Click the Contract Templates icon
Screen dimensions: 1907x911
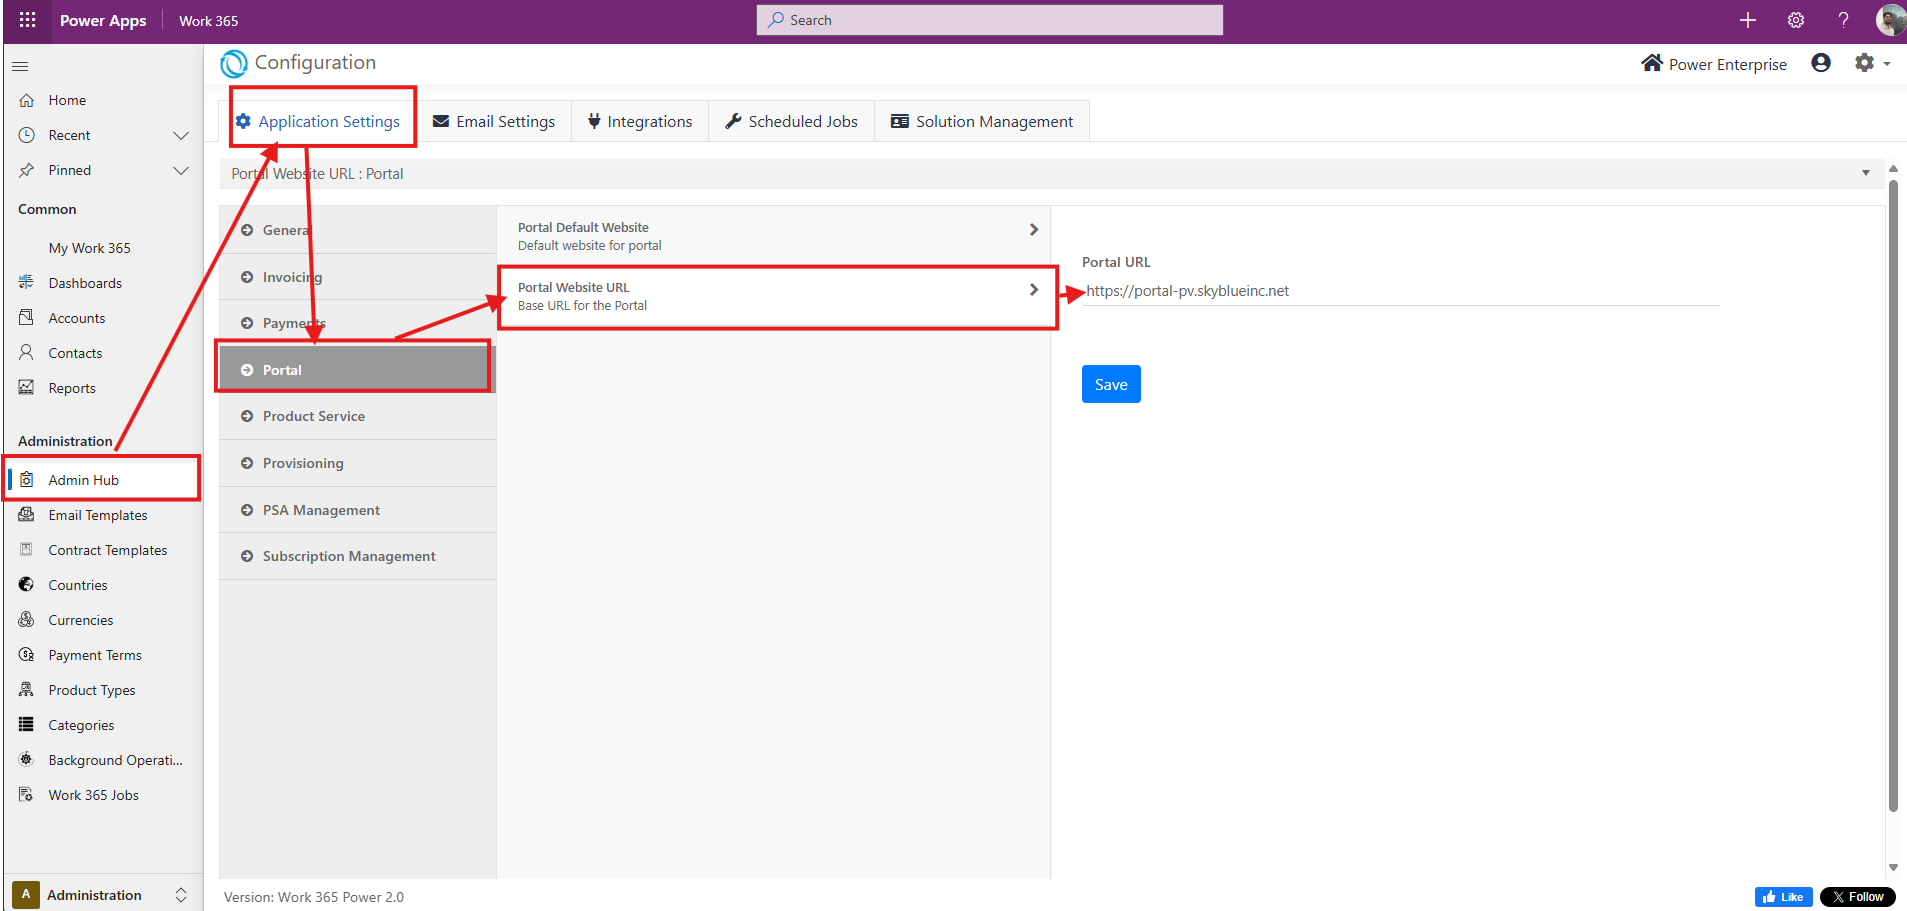tap(27, 550)
